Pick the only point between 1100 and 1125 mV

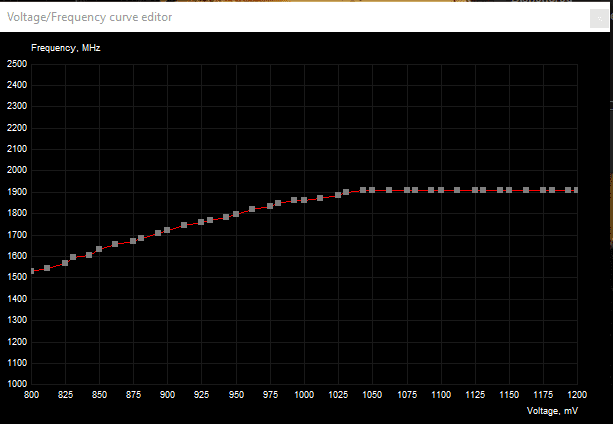(457, 190)
